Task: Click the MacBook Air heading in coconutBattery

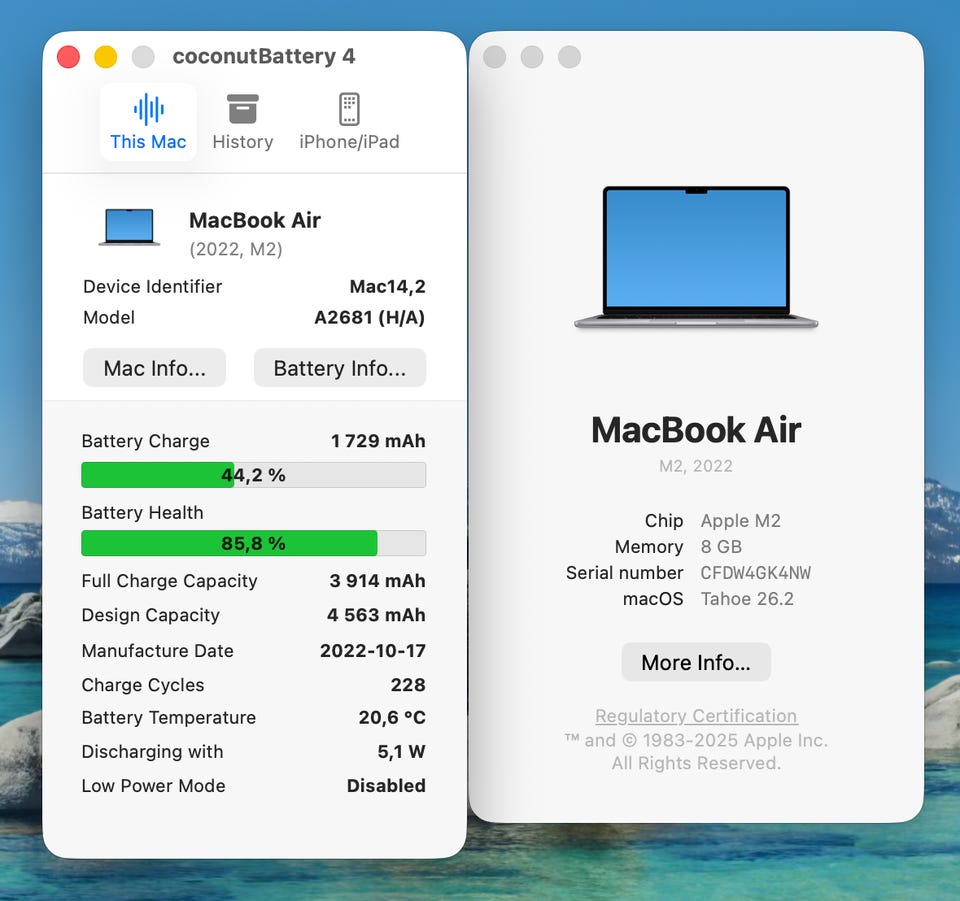Action: [x=255, y=220]
